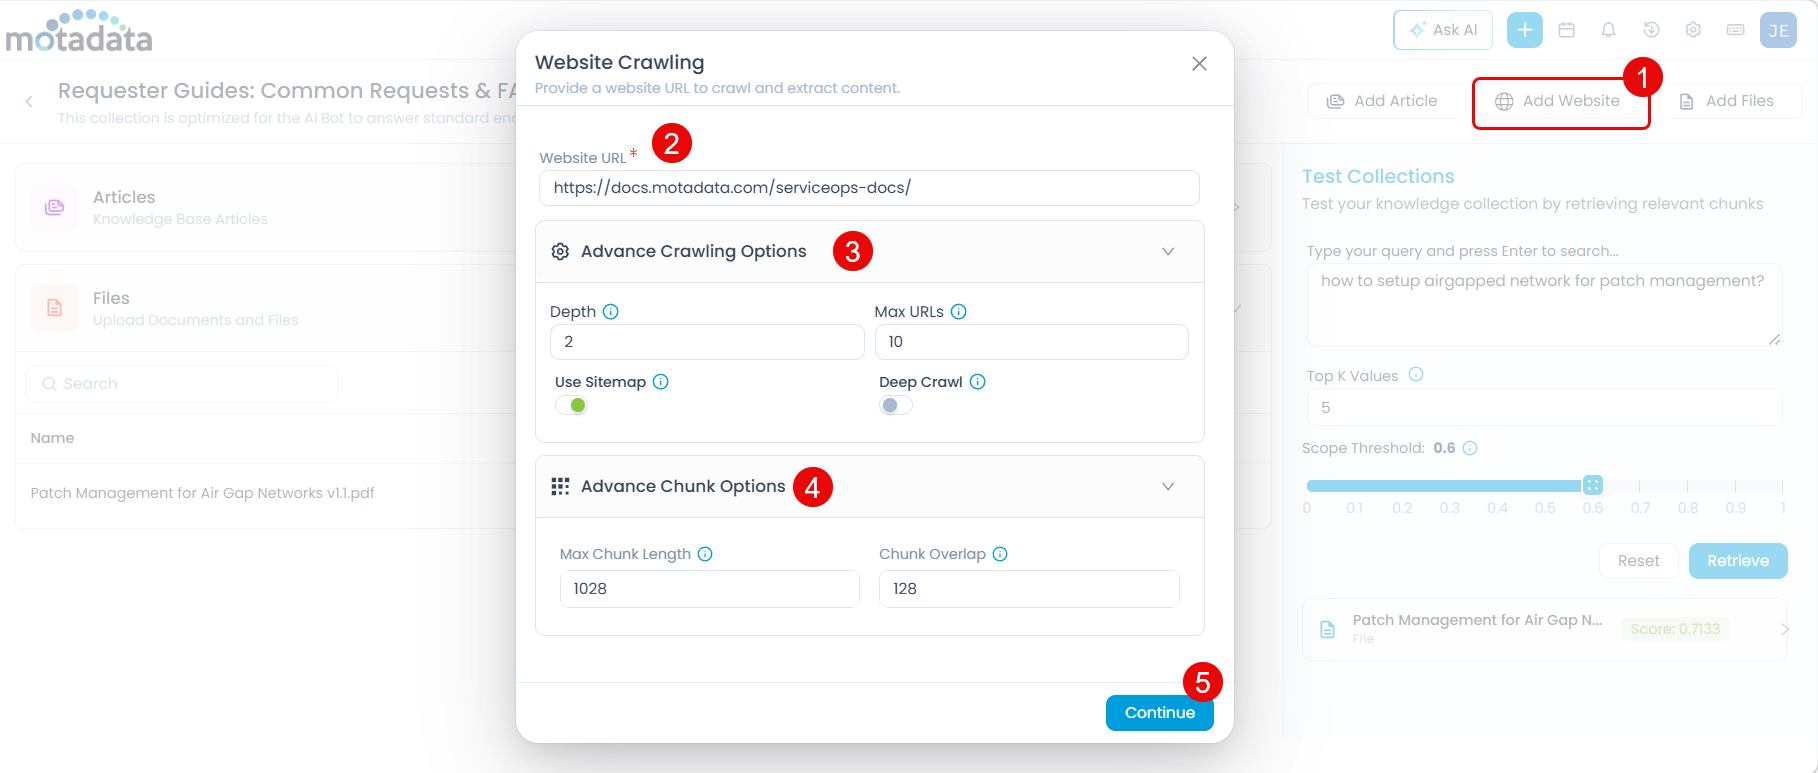Collapse the Advance Crawling Options section
The height and width of the screenshot is (773, 1818).
[x=1168, y=252]
